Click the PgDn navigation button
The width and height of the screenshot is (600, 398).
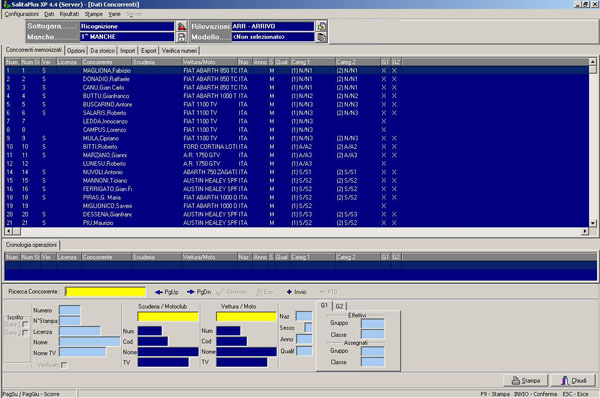(199, 292)
